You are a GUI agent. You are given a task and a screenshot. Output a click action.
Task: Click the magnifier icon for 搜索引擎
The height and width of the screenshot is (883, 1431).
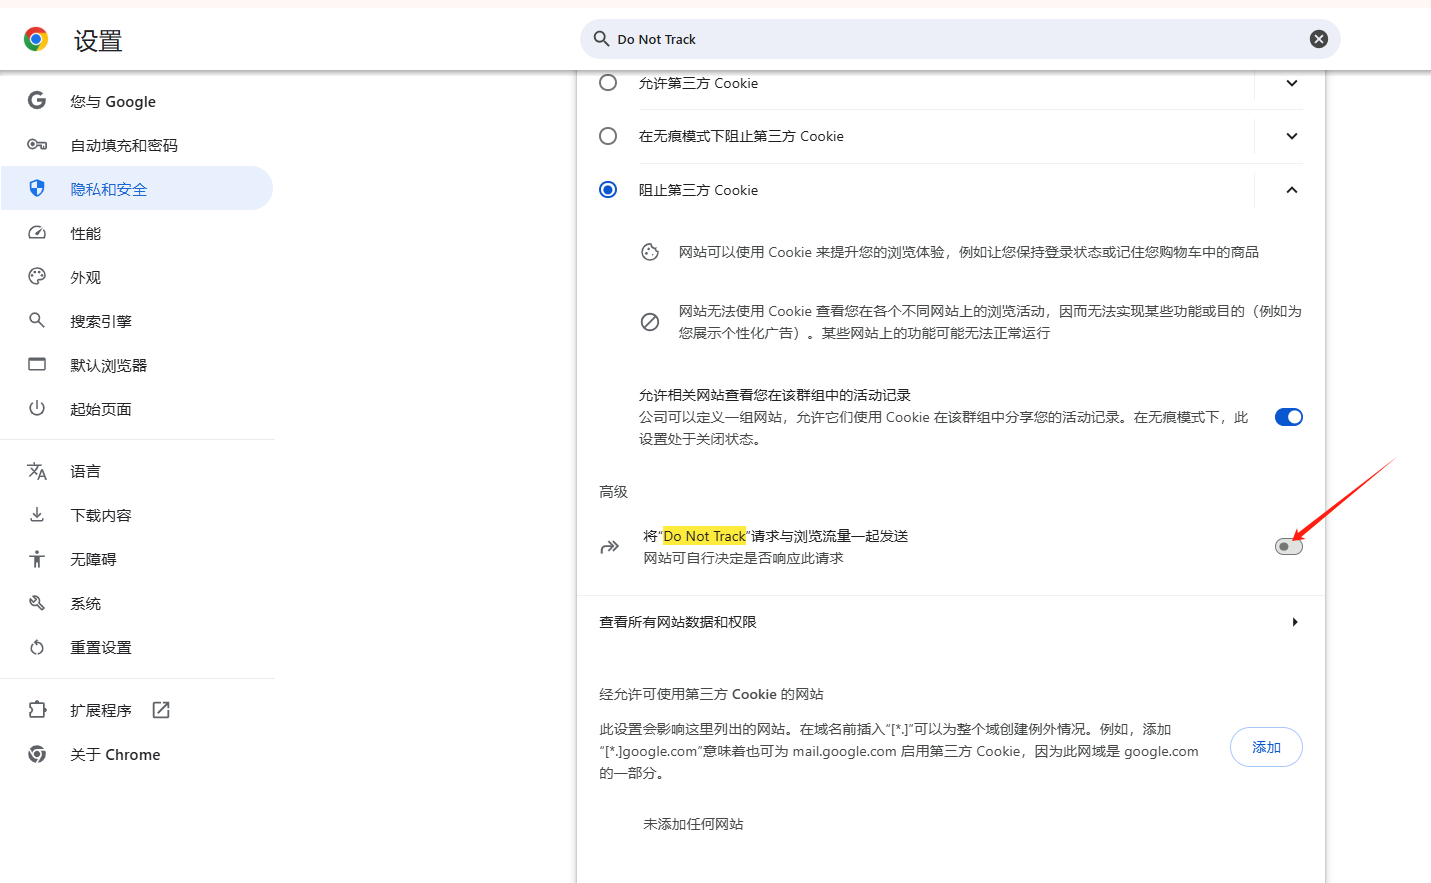coord(37,321)
